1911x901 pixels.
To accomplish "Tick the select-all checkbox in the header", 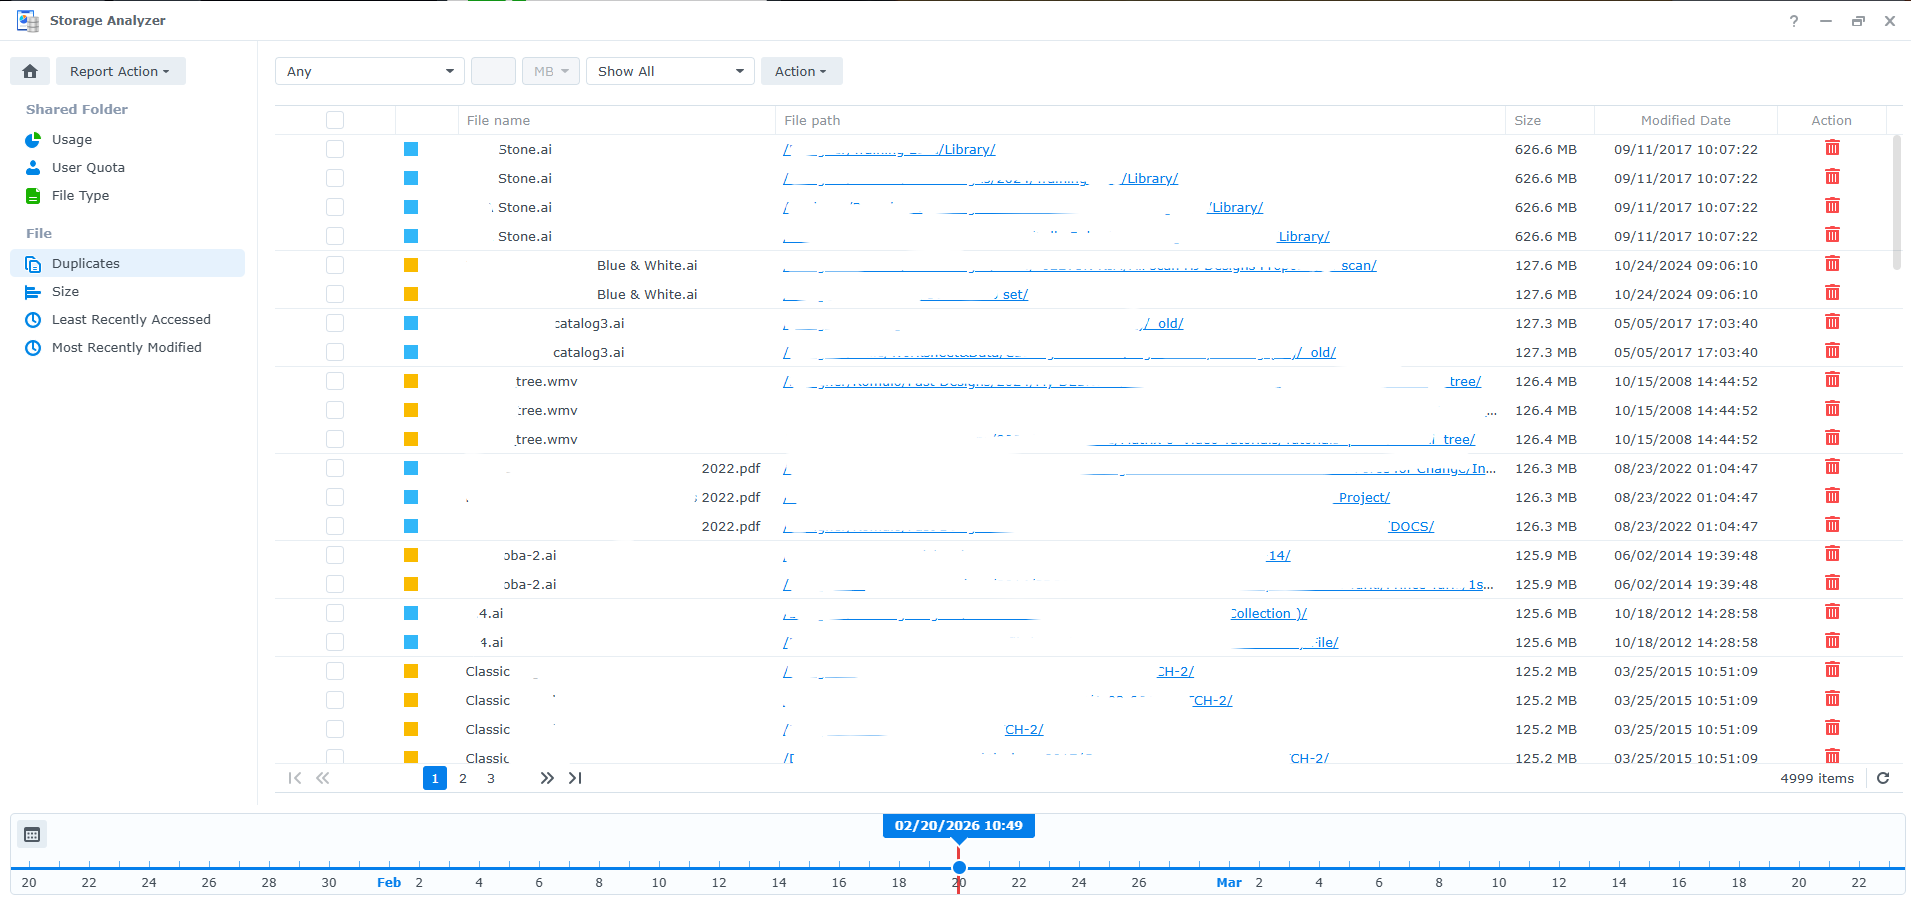I will 335,120.
